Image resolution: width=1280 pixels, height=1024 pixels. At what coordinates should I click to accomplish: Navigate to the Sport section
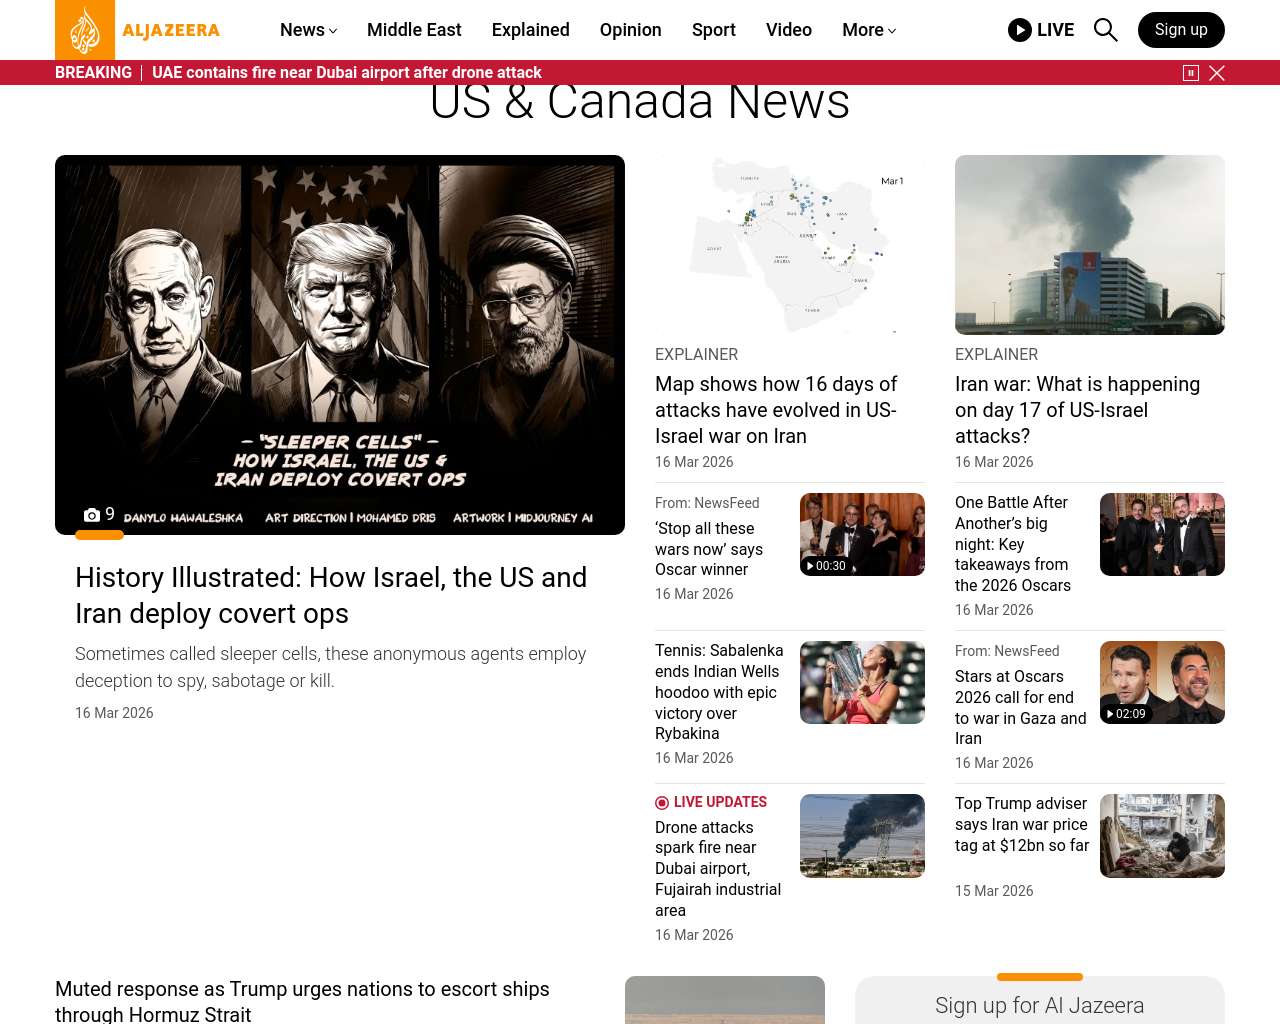pyautogui.click(x=714, y=30)
